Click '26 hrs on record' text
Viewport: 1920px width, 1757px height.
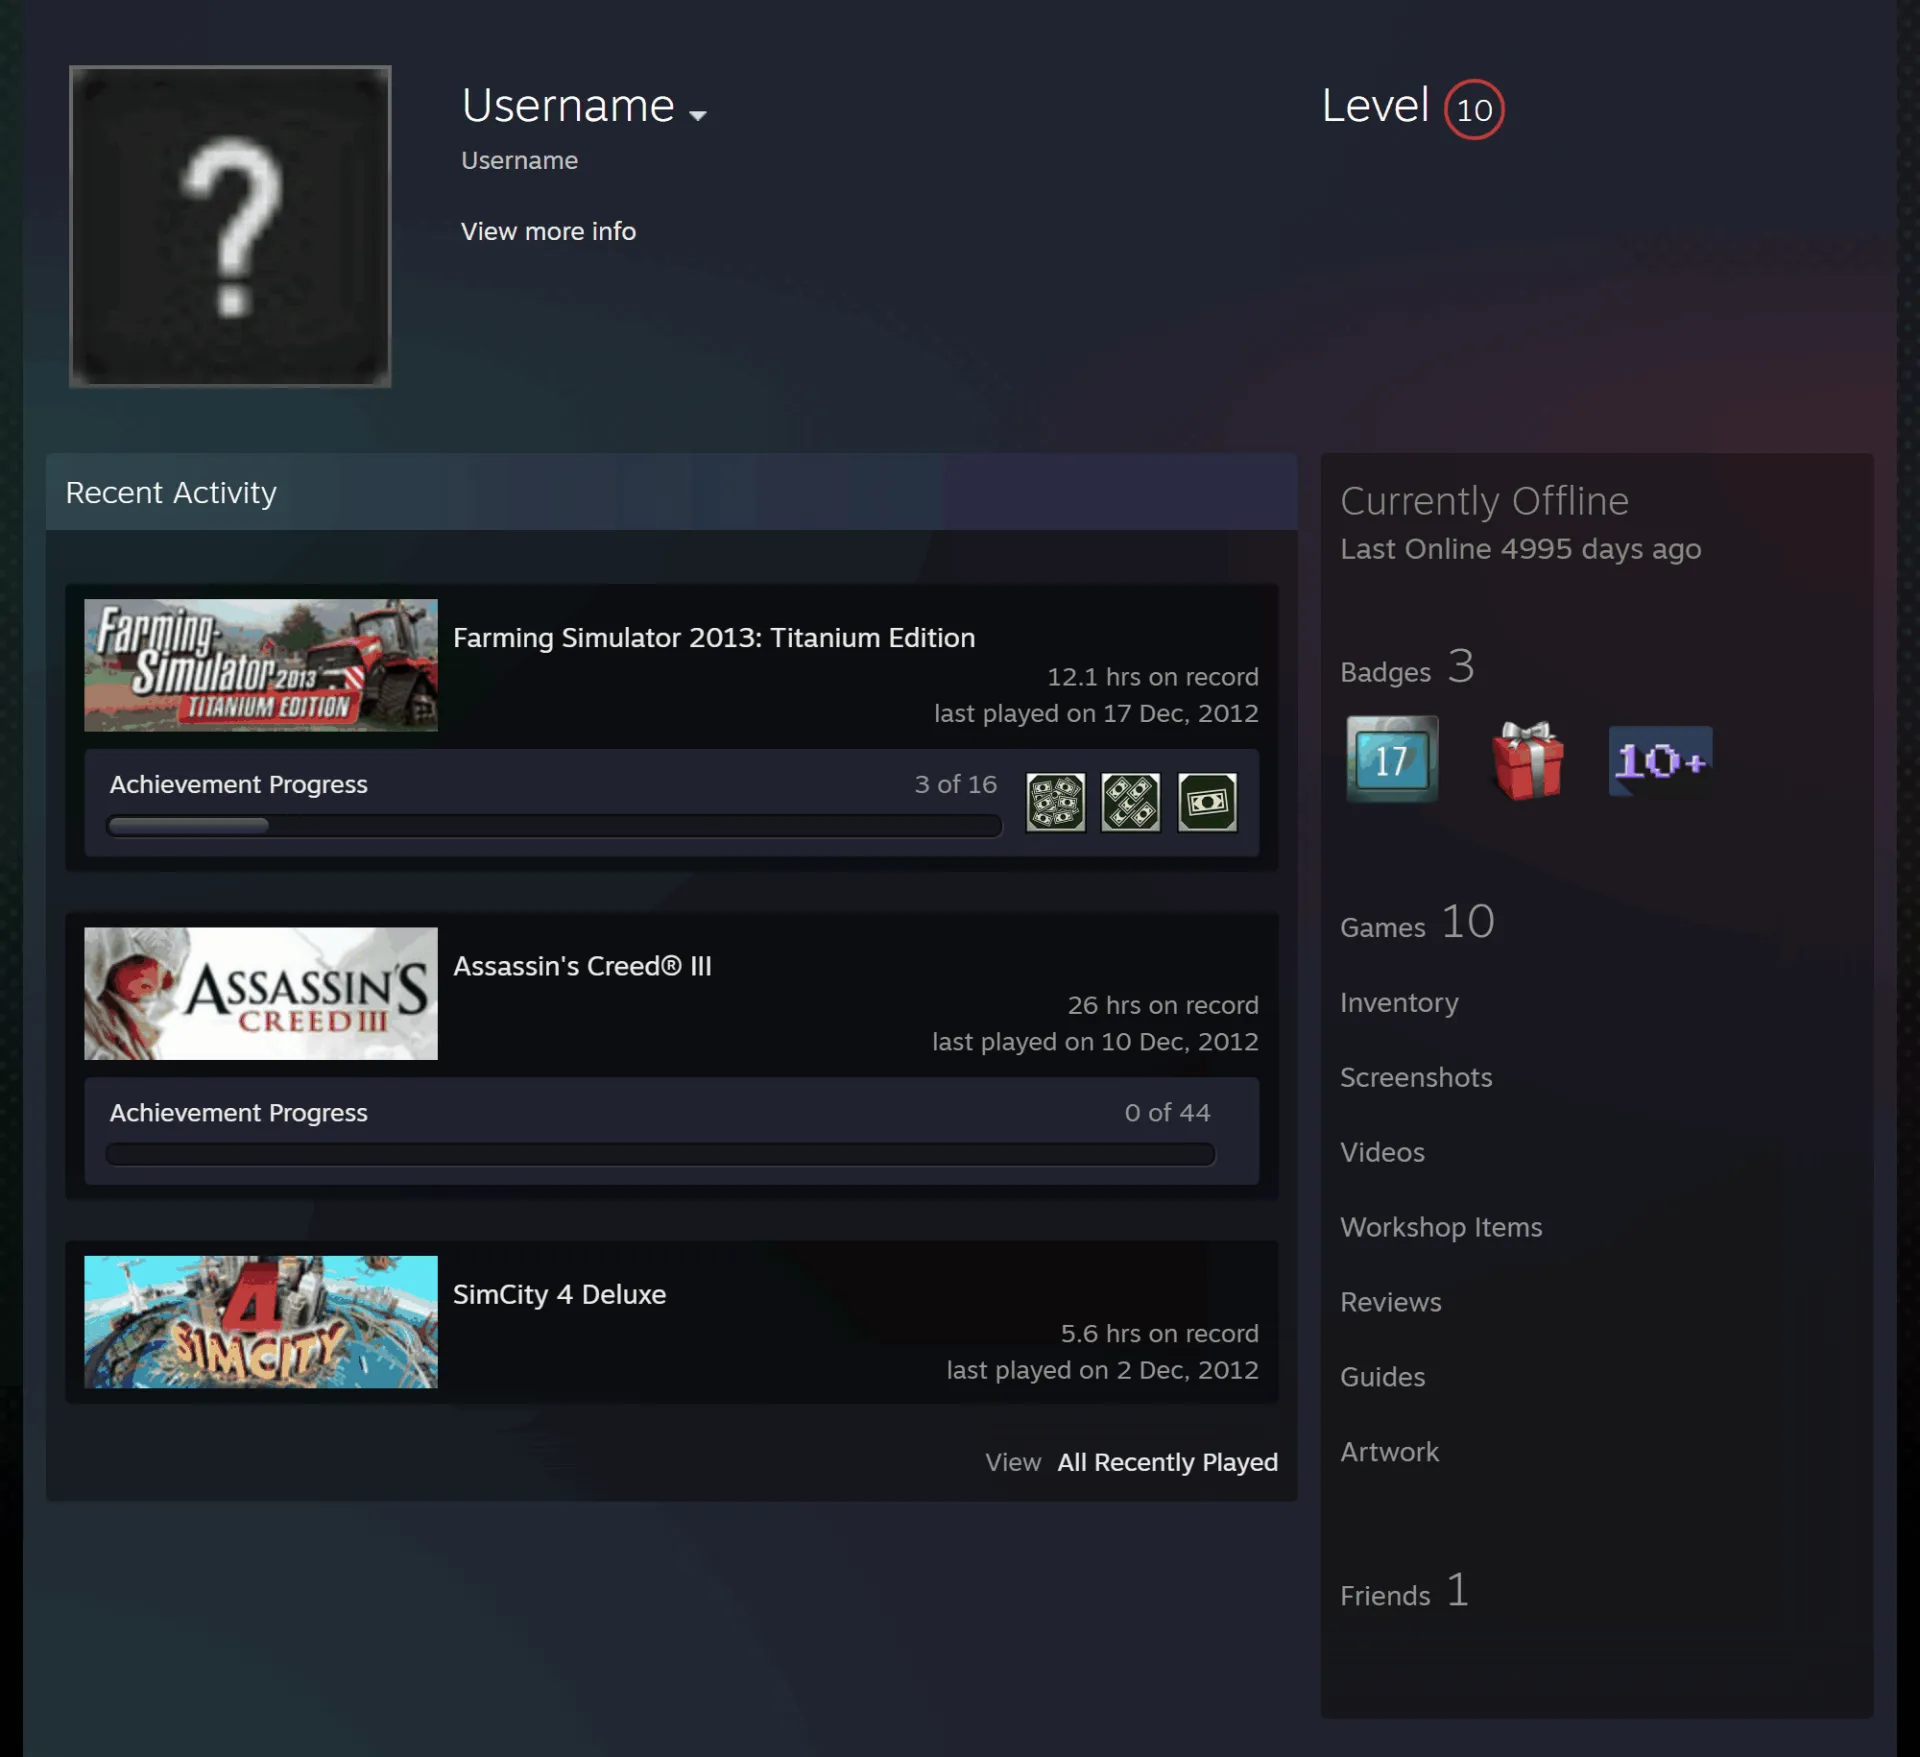pyautogui.click(x=1163, y=1005)
